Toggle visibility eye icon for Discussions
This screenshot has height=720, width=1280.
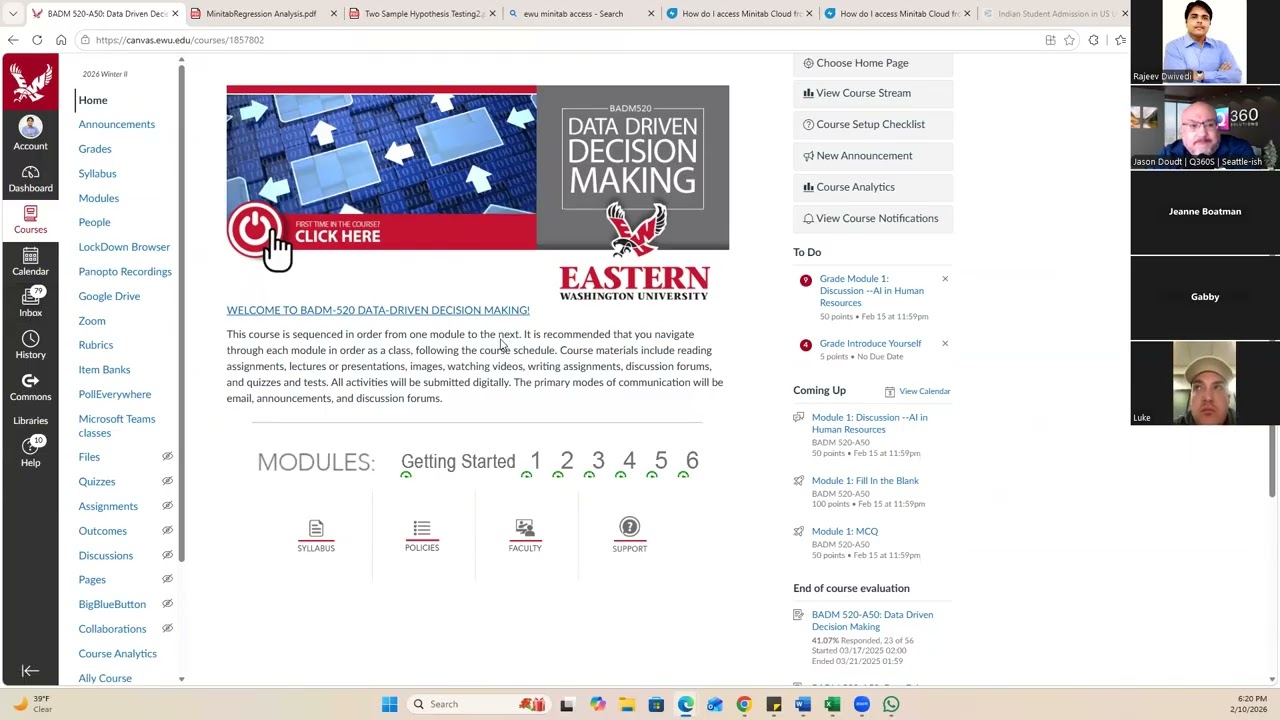(x=167, y=555)
